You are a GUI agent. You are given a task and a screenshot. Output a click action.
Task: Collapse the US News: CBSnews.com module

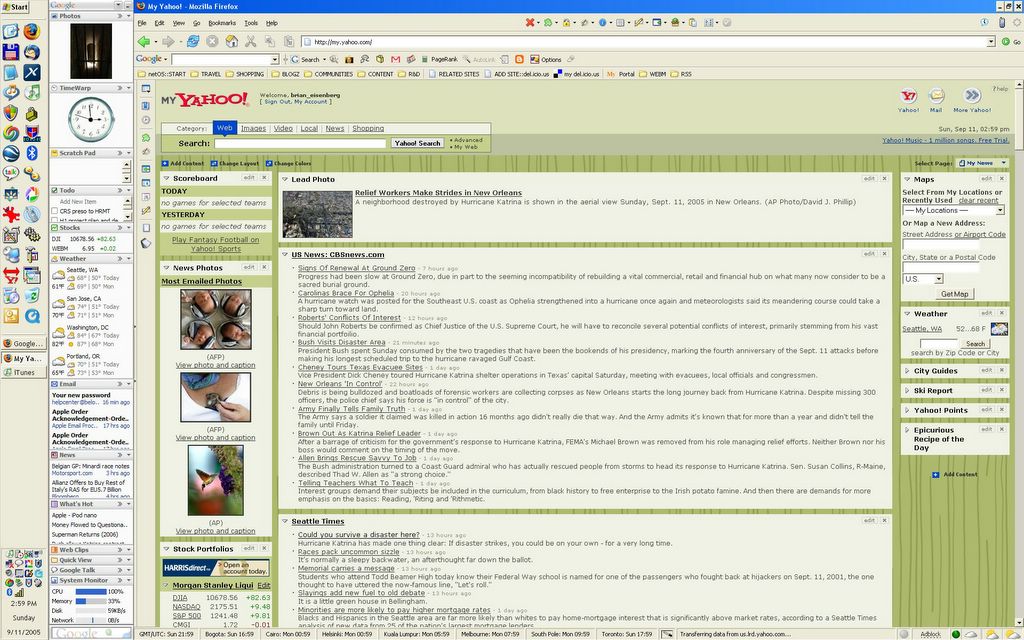(x=285, y=255)
